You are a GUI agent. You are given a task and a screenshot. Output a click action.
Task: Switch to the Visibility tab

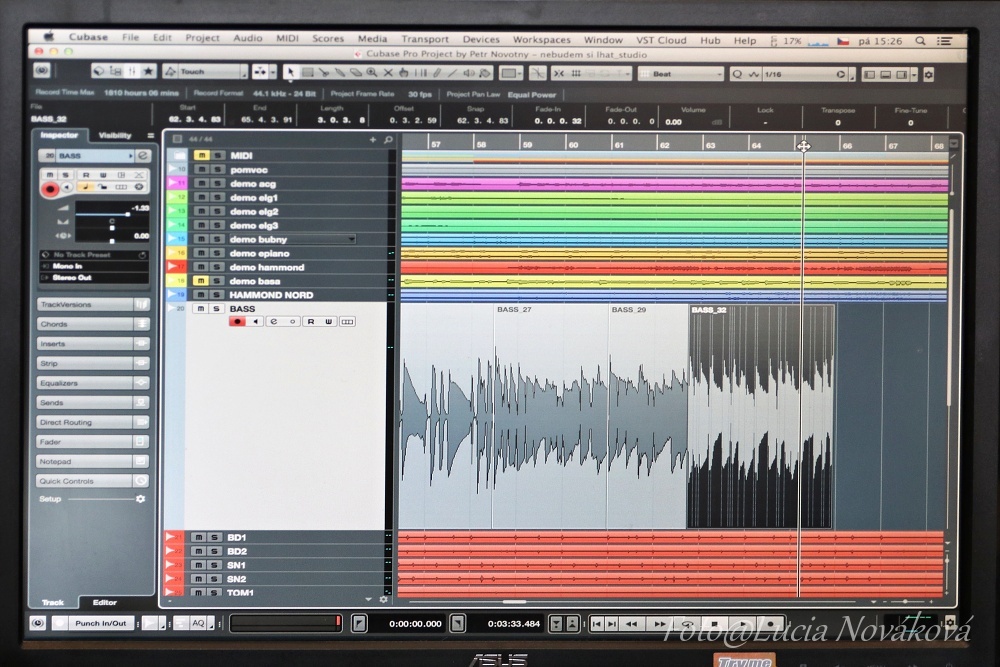pos(115,135)
